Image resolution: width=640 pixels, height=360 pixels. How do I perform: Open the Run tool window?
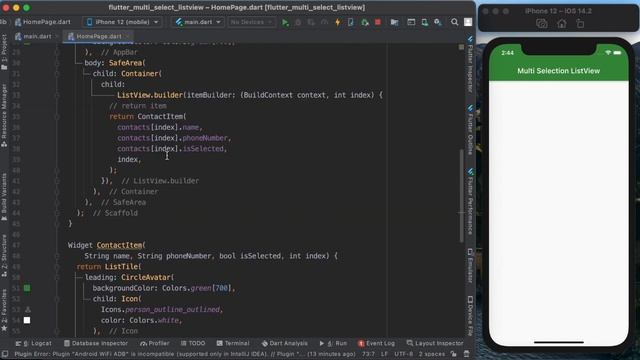tap(333, 343)
